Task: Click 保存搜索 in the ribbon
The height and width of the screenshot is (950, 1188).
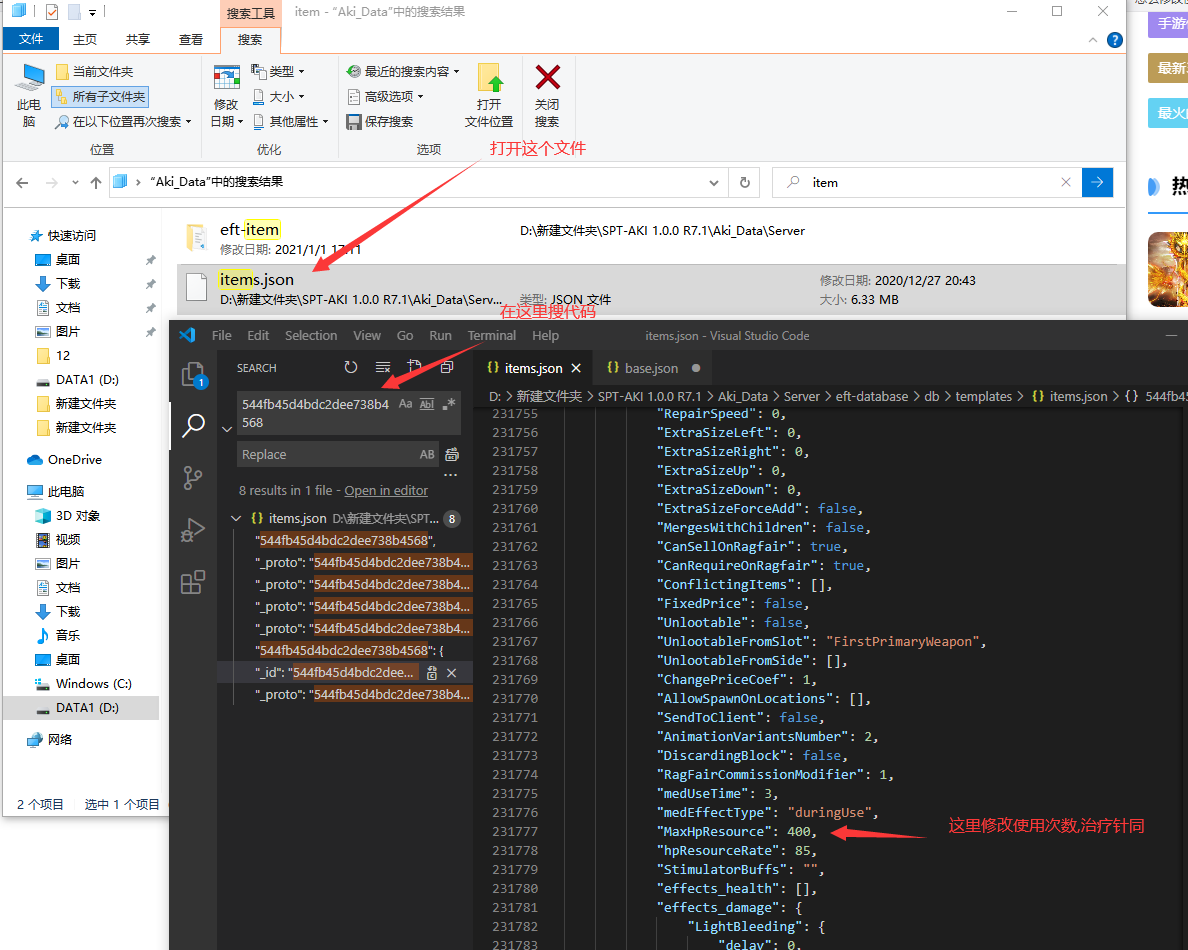Action: coord(380,122)
